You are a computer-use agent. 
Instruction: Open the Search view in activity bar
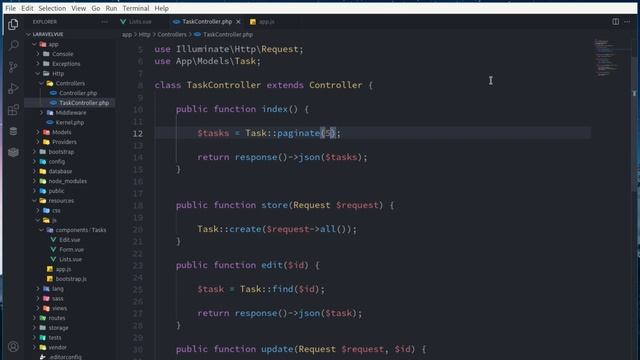[x=13, y=45]
